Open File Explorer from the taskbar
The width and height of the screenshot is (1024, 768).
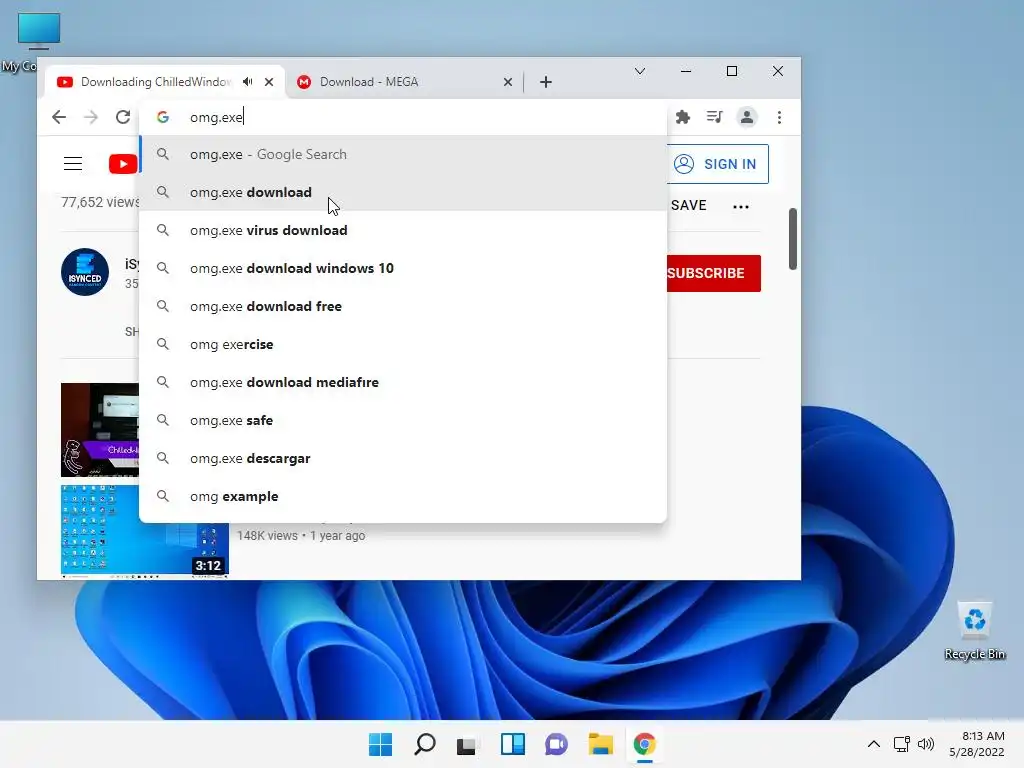[x=600, y=744]
